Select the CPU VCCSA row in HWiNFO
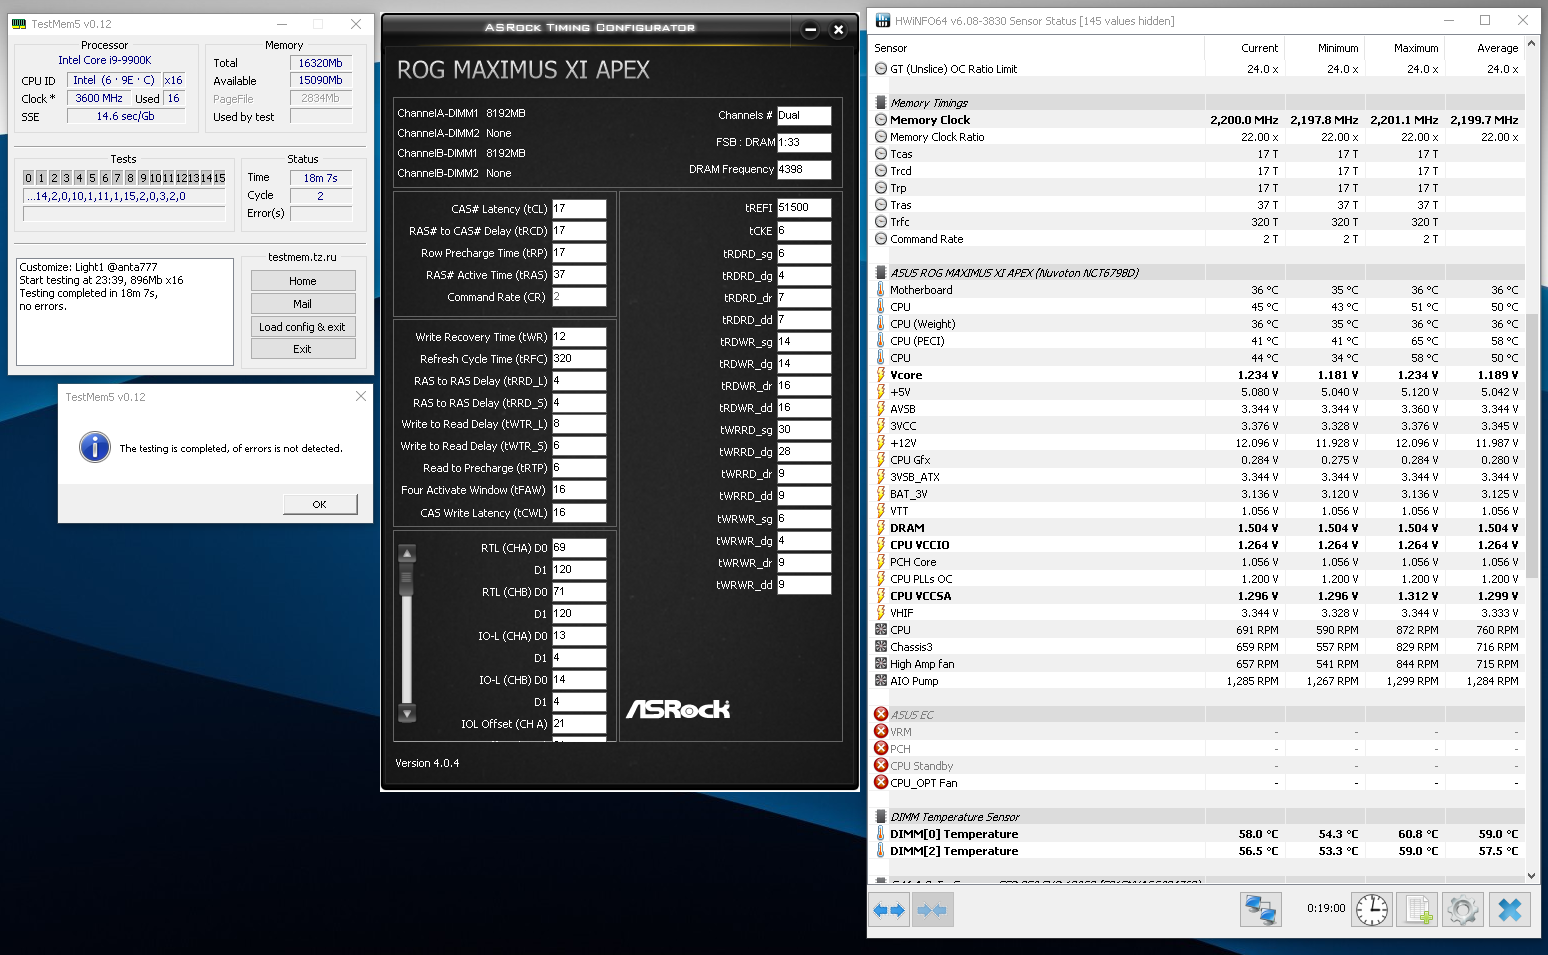Image resolution: width=1548 pixels, height=955 pixels. click(1198, 596)
